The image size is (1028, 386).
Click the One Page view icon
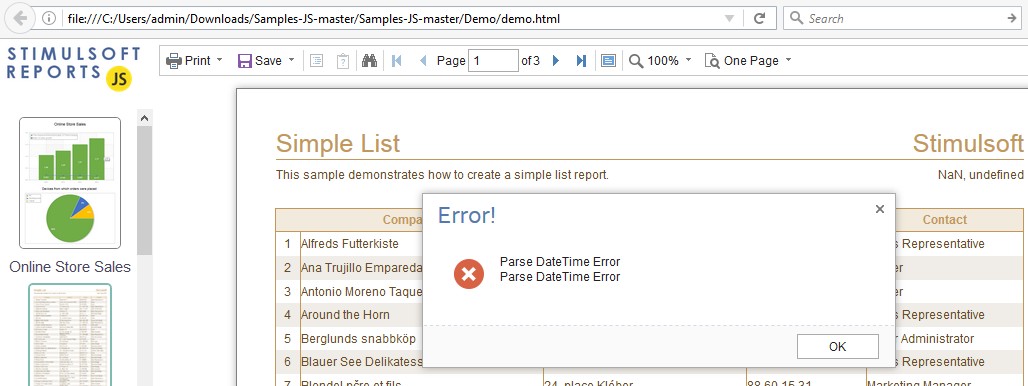coord(712,61)
